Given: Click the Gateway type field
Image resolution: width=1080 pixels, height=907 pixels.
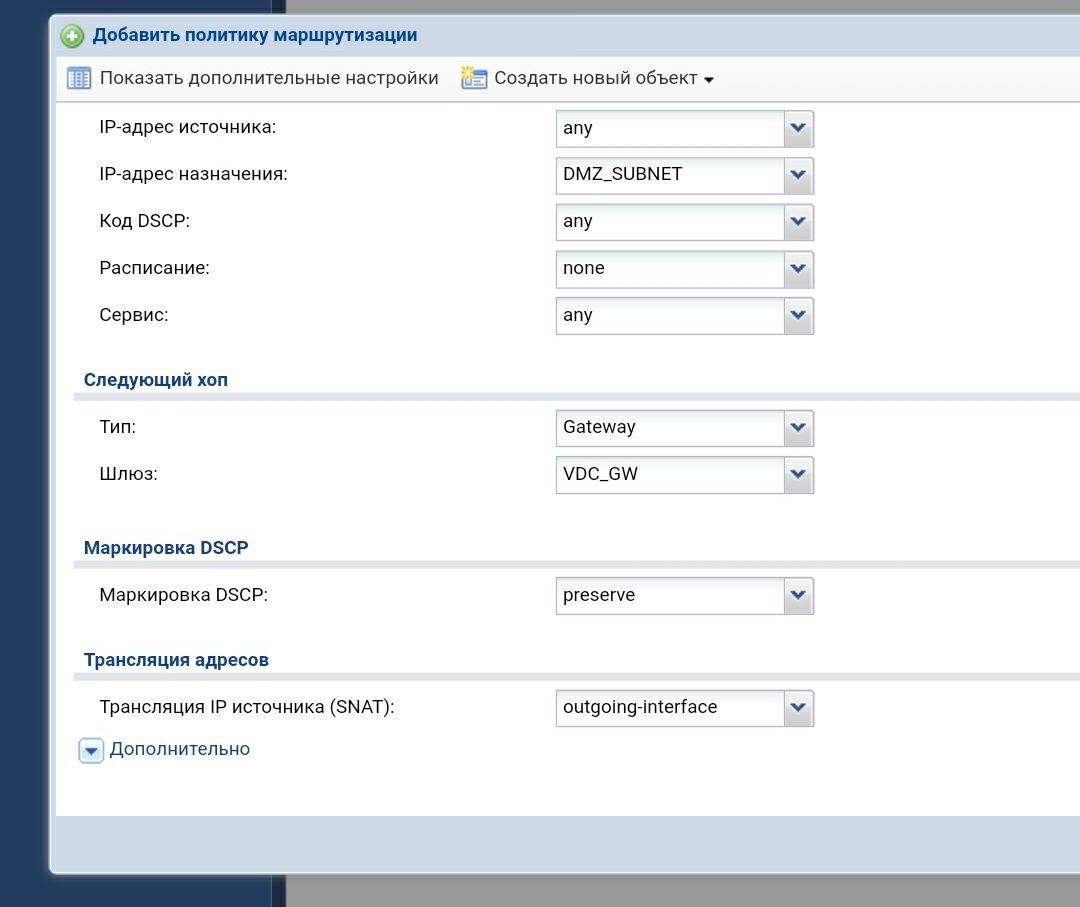Looking at the screenshot, I should [670, 428].
